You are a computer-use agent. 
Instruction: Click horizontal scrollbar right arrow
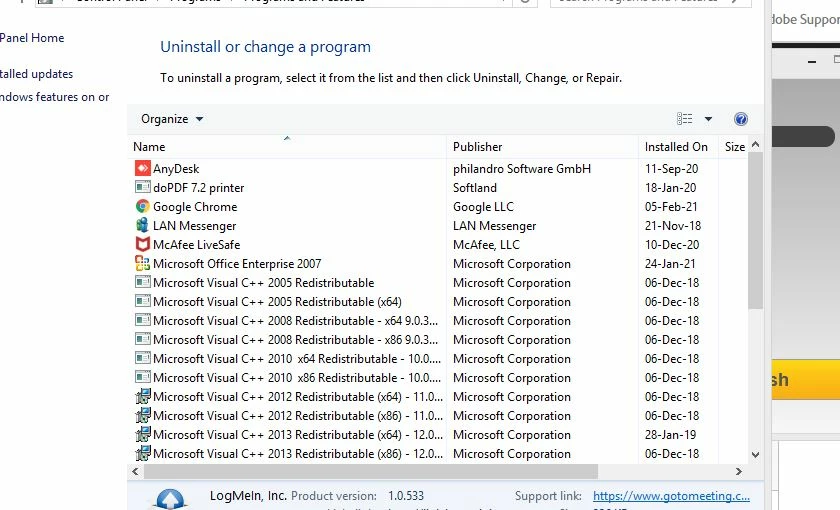739,471
